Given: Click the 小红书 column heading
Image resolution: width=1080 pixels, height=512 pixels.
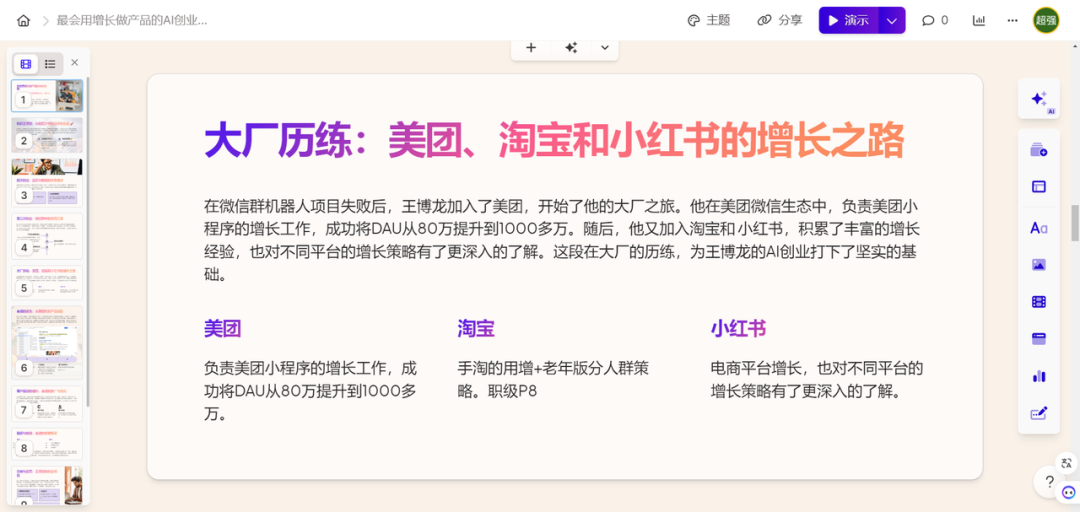Looking at the screenshot, I should (x=738, y=329).
